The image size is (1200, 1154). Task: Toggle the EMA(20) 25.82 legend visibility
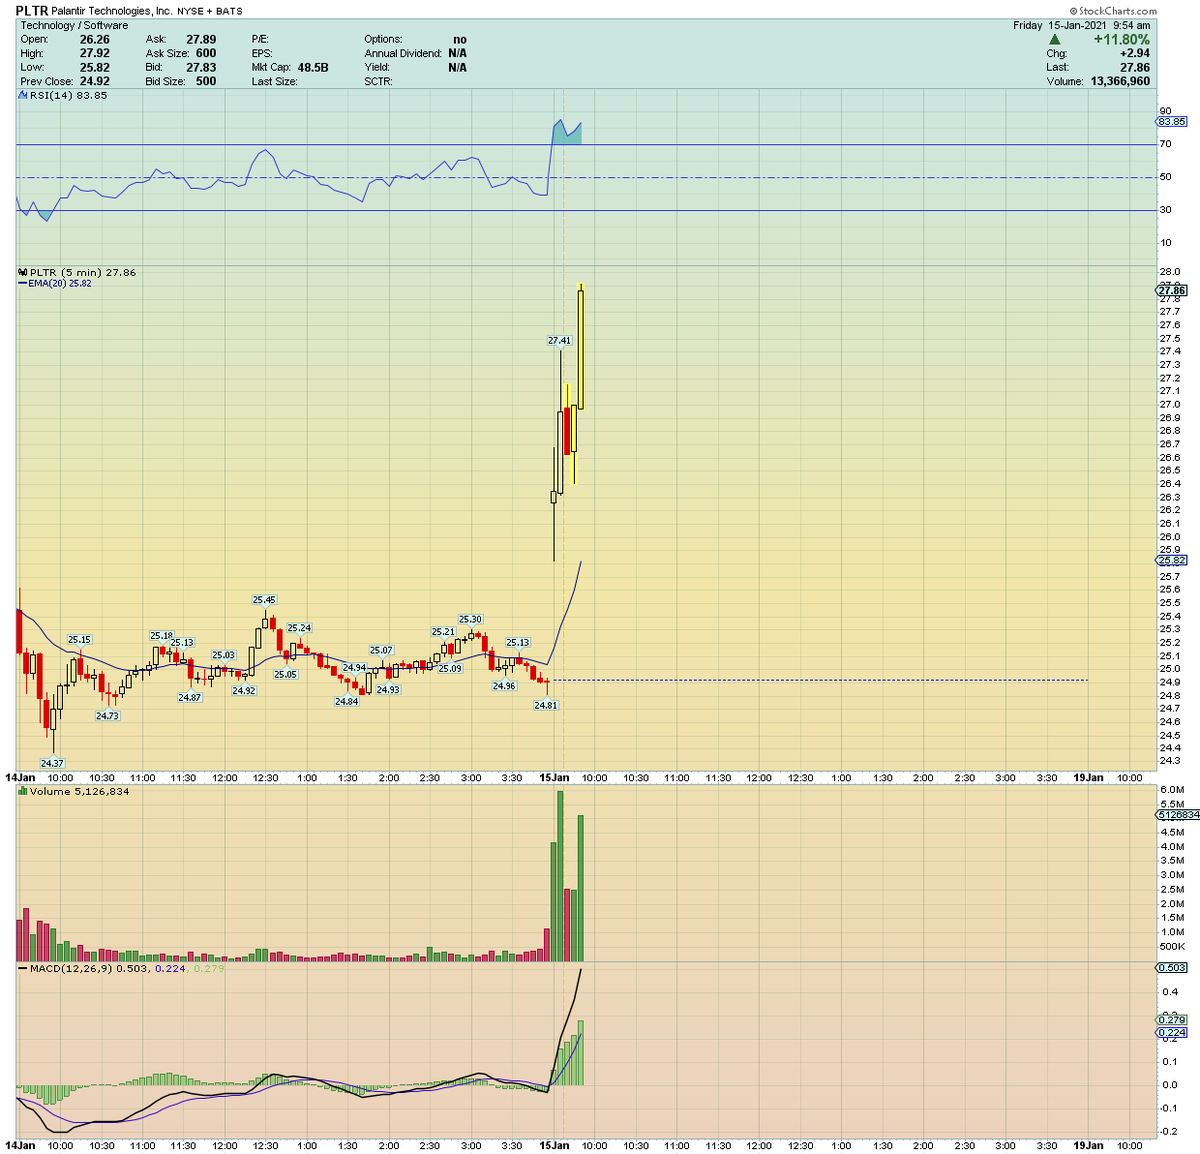click(x=62, y=283)
